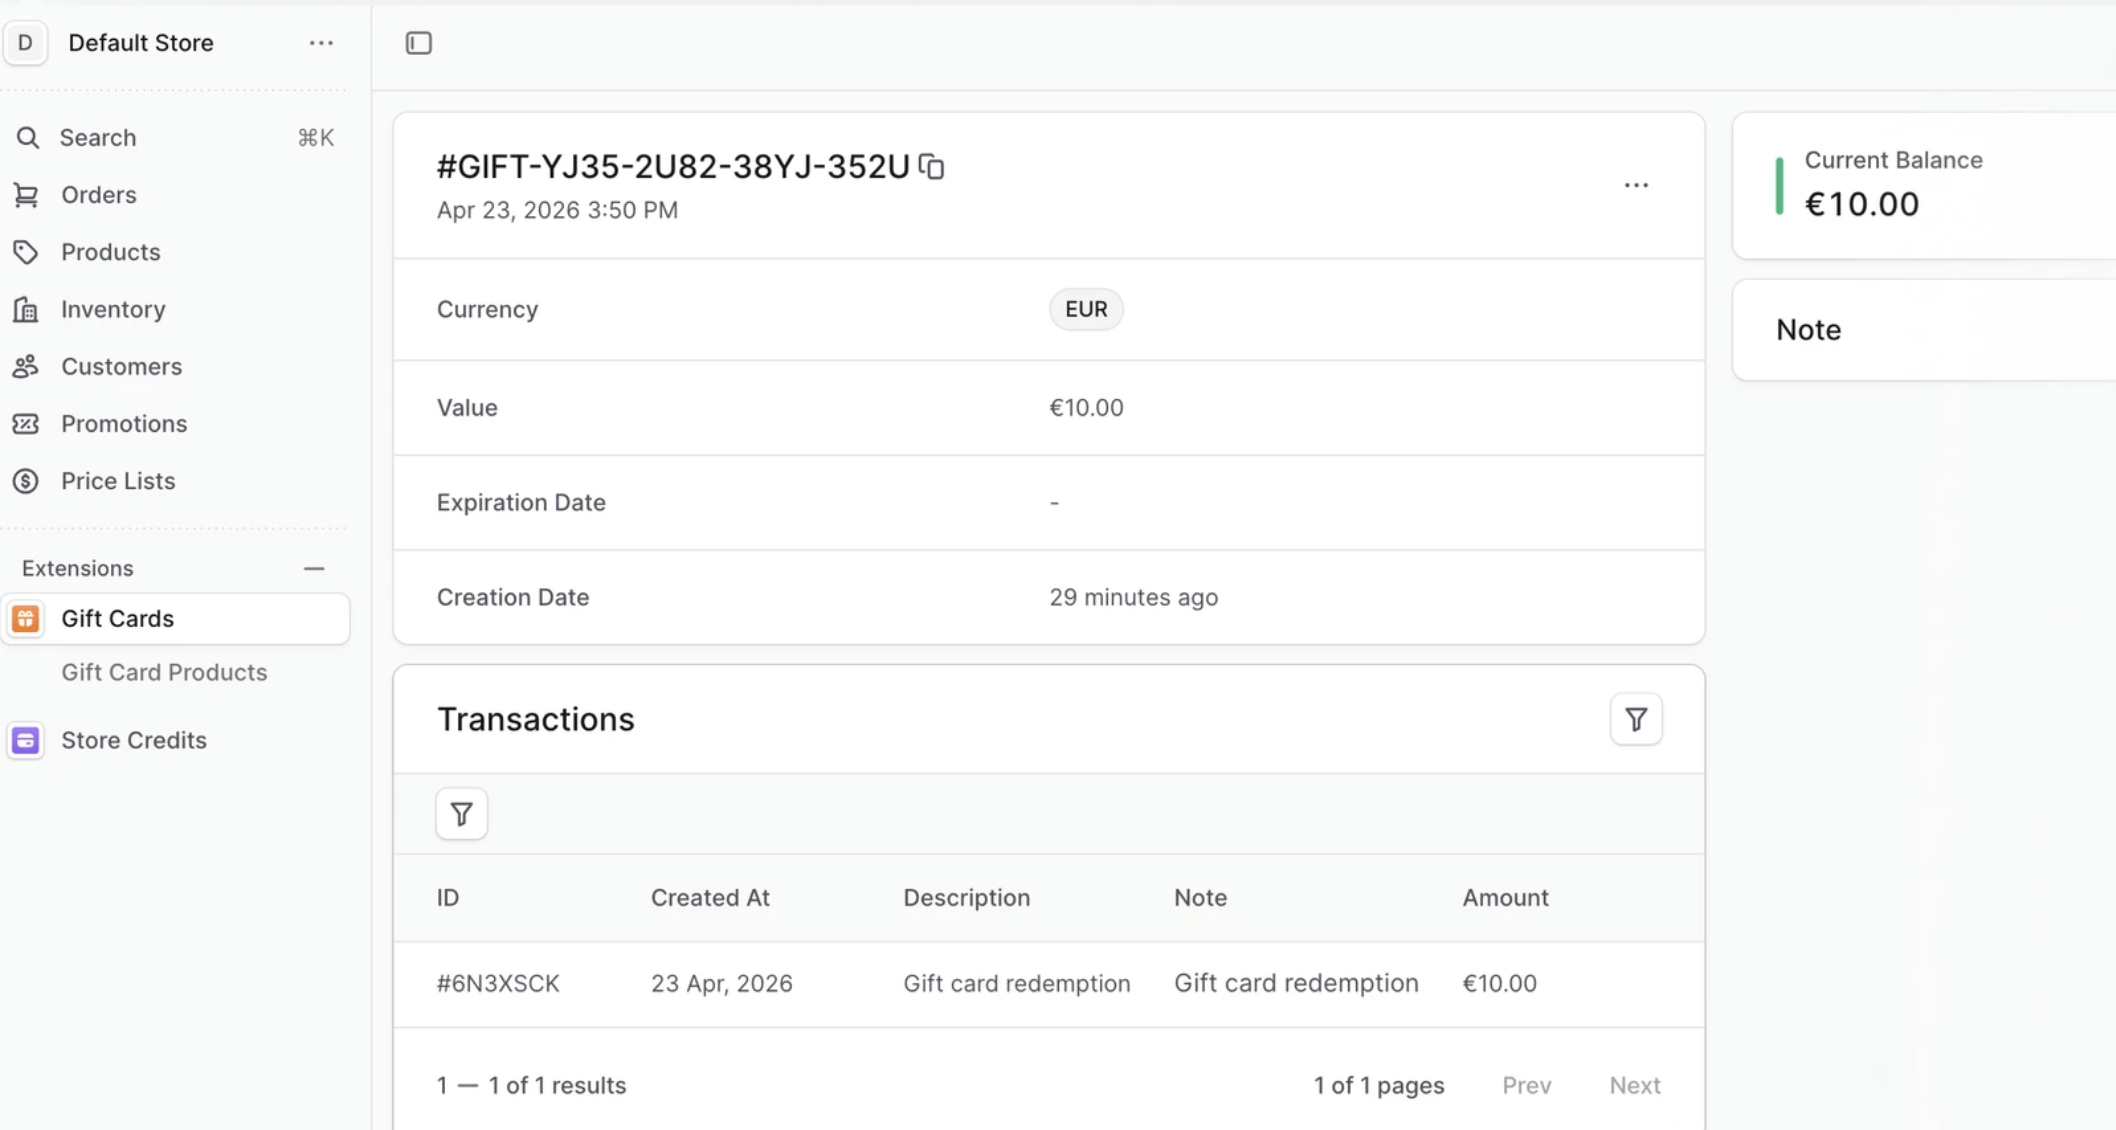Screen dimensions: 2116x1130
Task: Click Next pagination button
Action: tap(1635, 1085)
